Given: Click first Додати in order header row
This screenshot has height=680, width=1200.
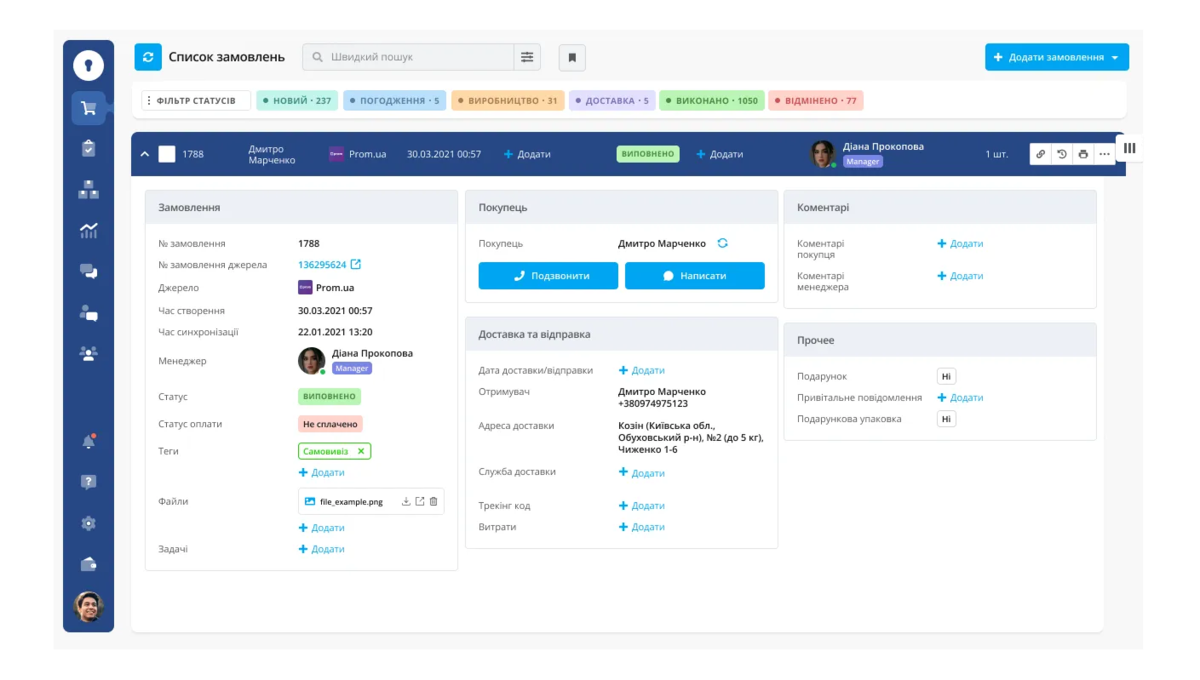Looking at the screenshot, I should click(527, 154).
